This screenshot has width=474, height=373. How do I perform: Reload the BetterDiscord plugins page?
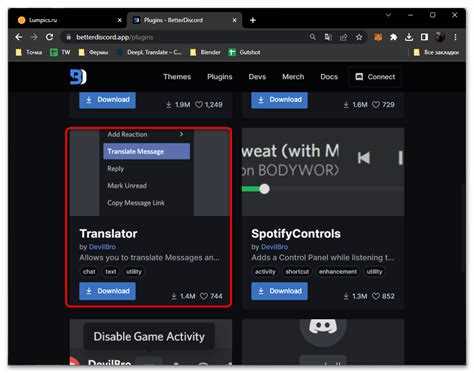click(50, 37)
